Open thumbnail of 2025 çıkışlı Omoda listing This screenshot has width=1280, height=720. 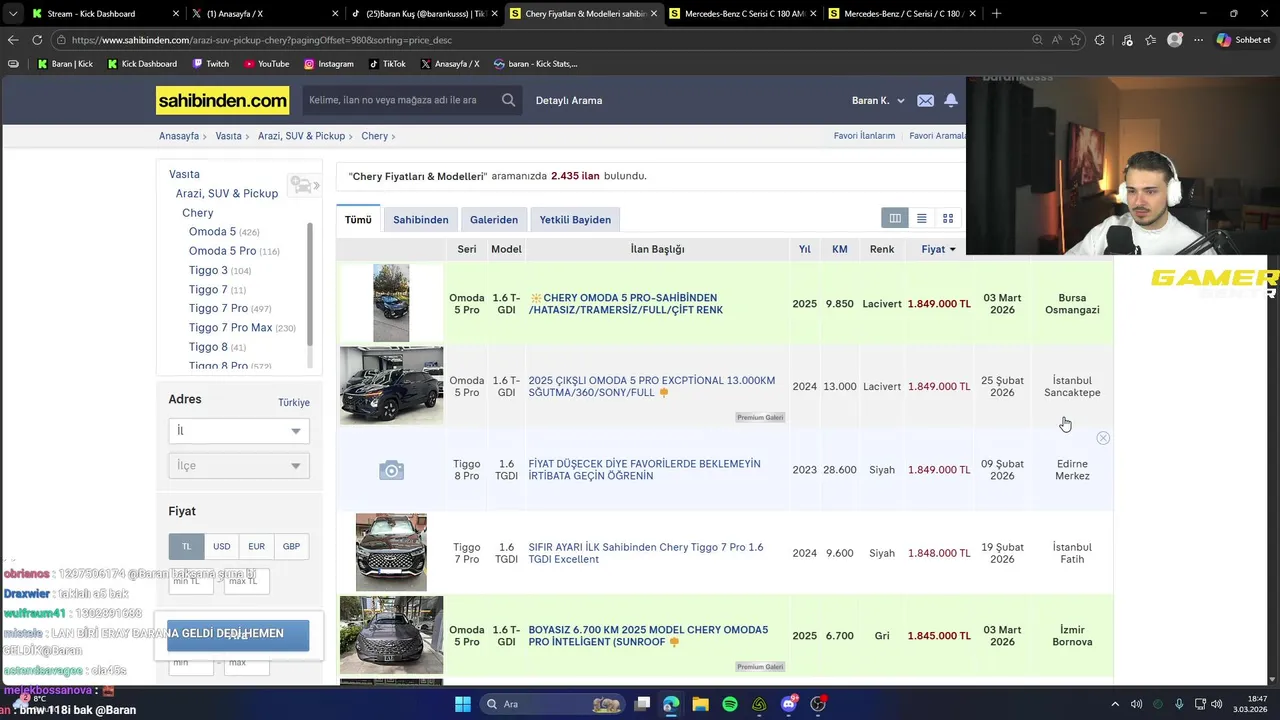[391, 385]
